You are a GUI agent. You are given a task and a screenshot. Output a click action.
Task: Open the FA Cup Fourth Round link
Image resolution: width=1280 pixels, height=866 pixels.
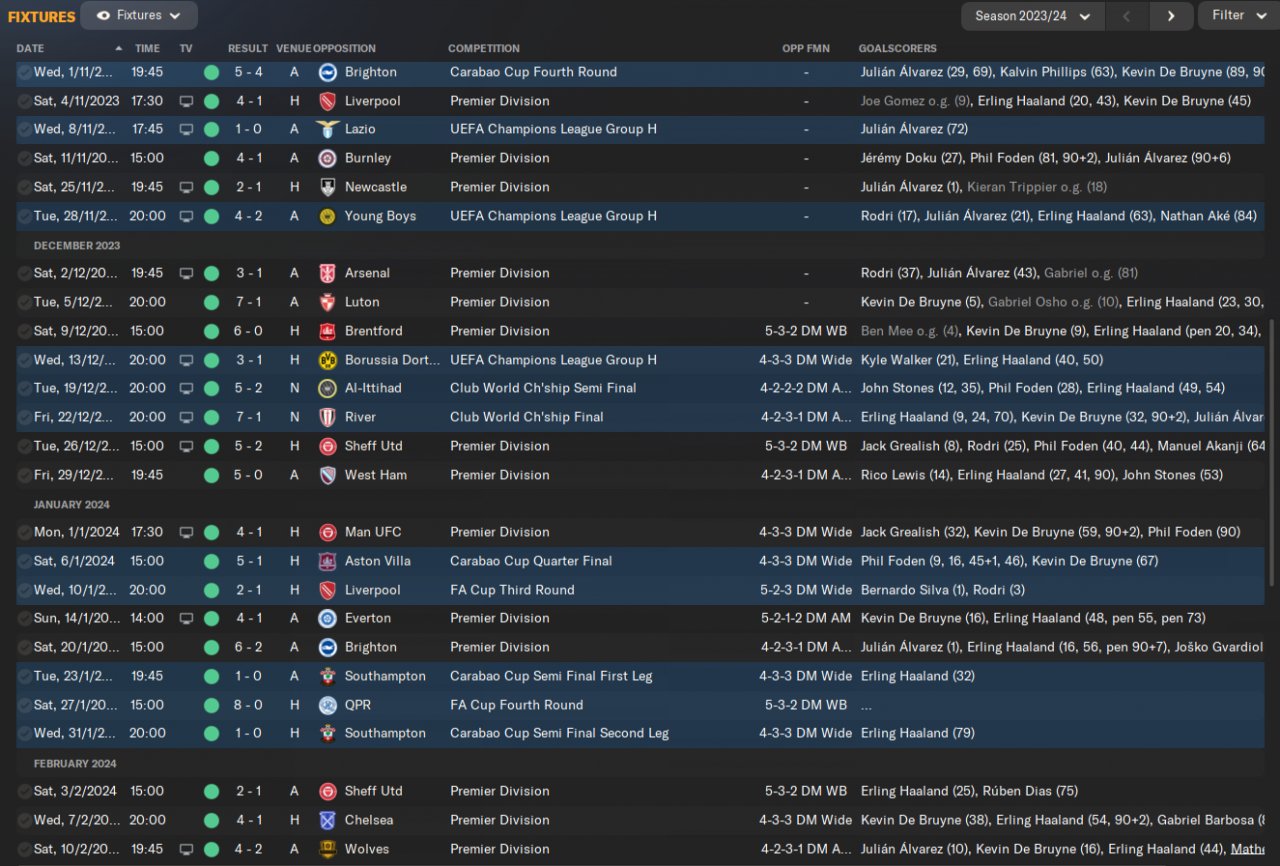click(x=517, y=705)
